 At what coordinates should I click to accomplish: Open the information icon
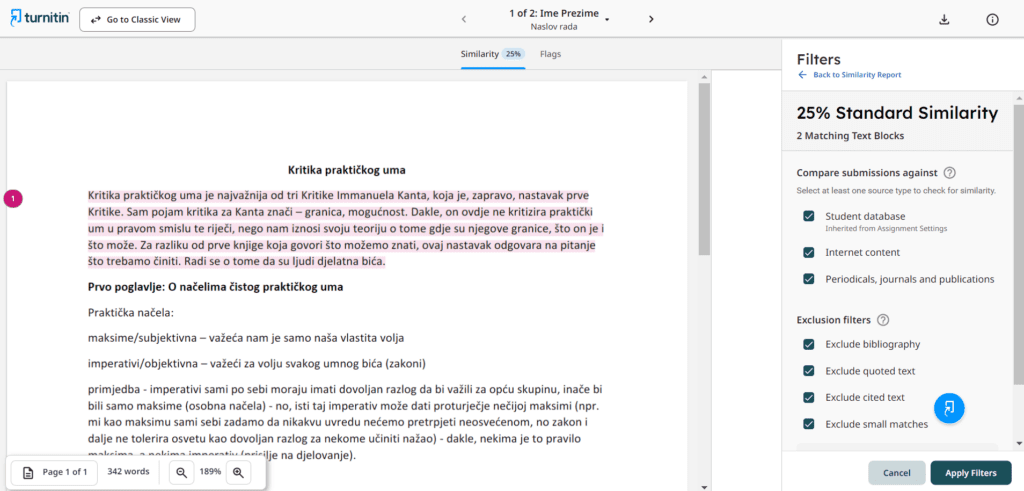click(x=992, y=20)
